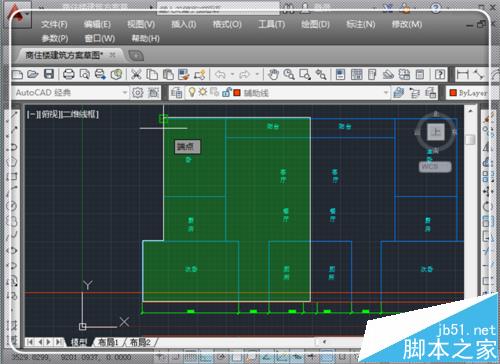This screenshot has height=364, width=500.
Task: Open the 格式(O) menu
Action: [227, 24]
